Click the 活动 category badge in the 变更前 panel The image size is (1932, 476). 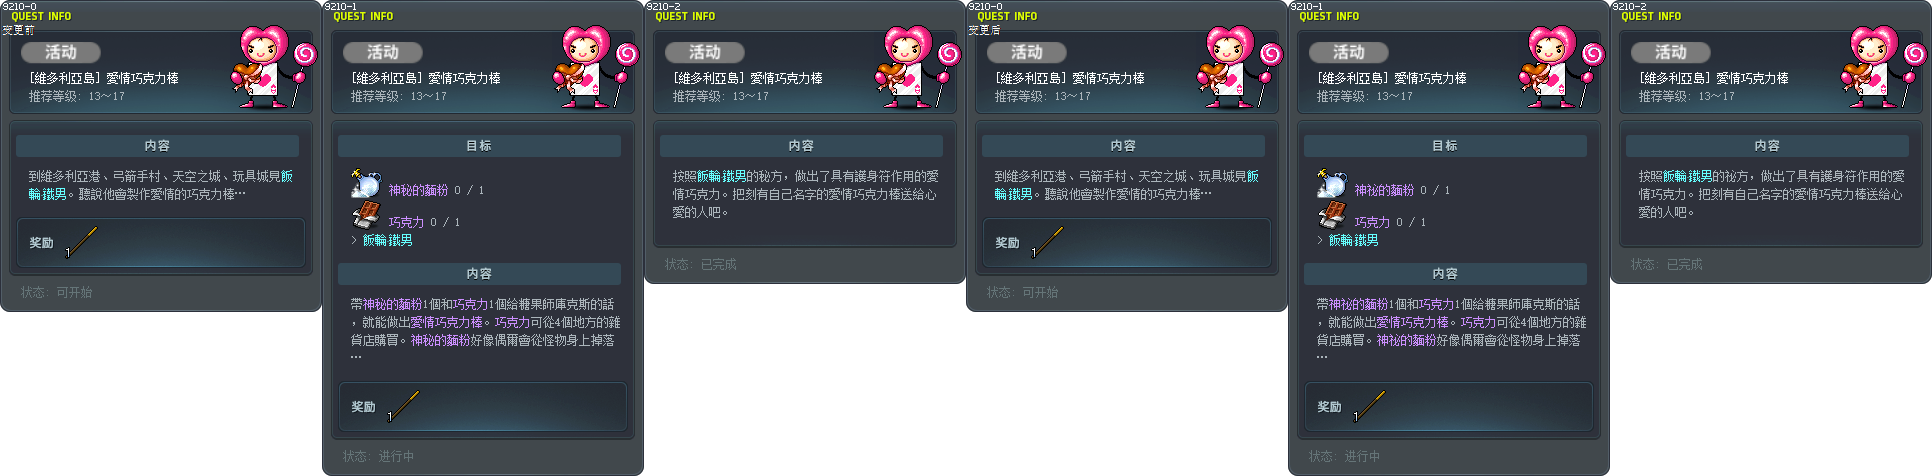[61, 52]
